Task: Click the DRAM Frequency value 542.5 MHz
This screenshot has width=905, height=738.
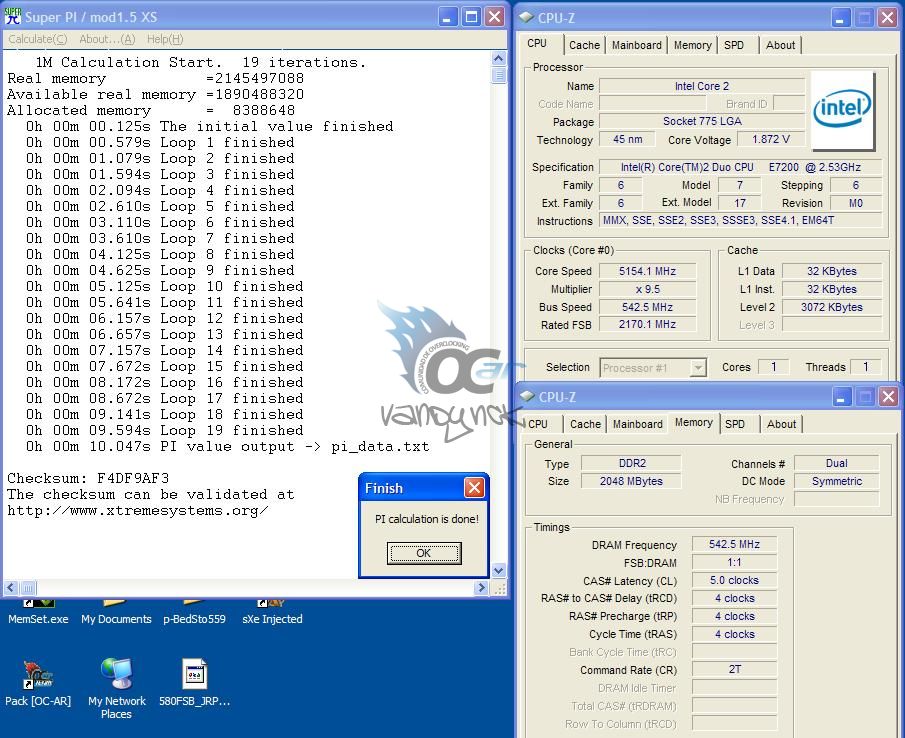Action: click(734, 544)
